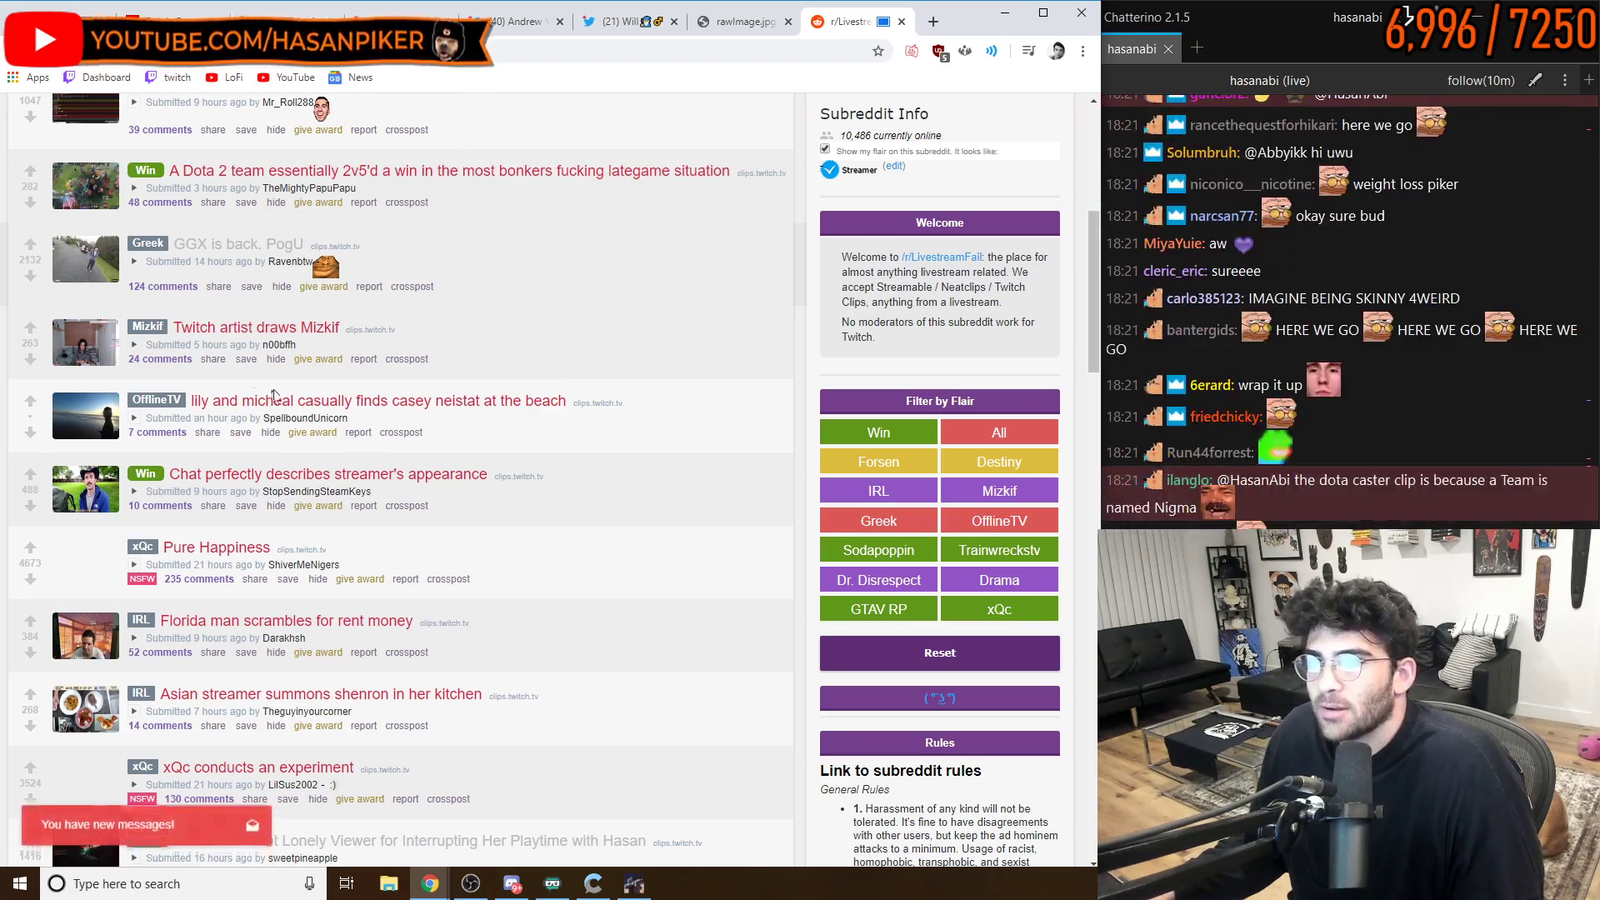Open the Windows Start menu
The height and width of the screenshot is (900, 1600).
click(x=20, y=883)
